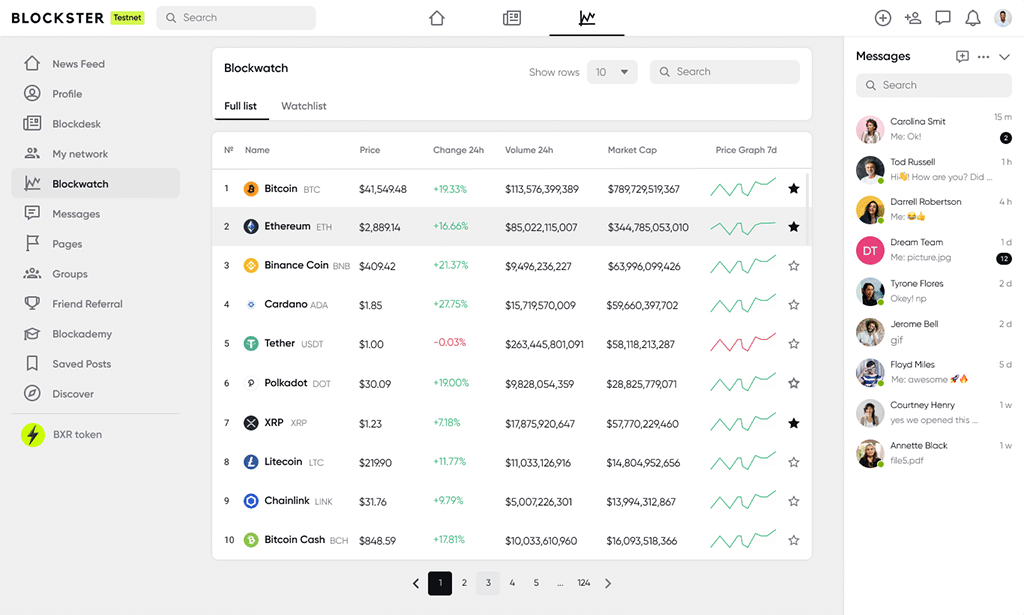
Task: Click the XRP coin icon
Action: [x=251, y=423]
